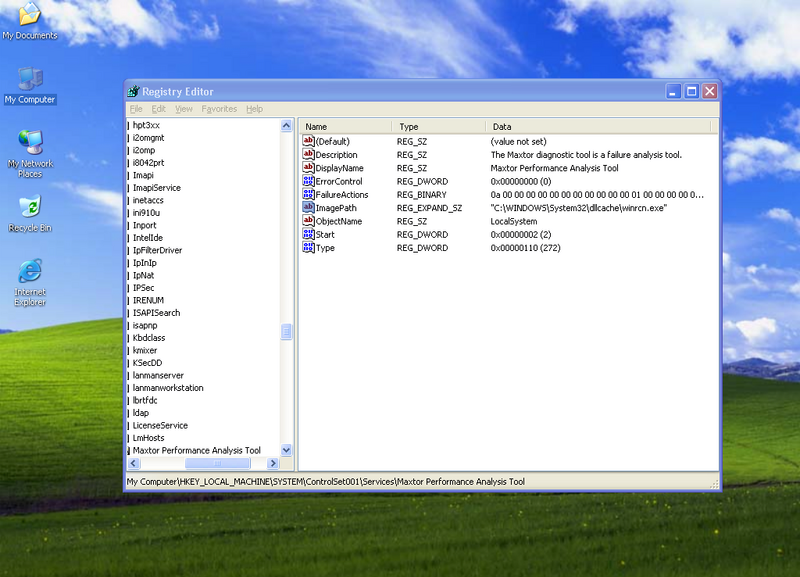Select the Description value string icon
Image resolution: width=800 pixels, height=577 pixels.
click(x=308, y=154)
